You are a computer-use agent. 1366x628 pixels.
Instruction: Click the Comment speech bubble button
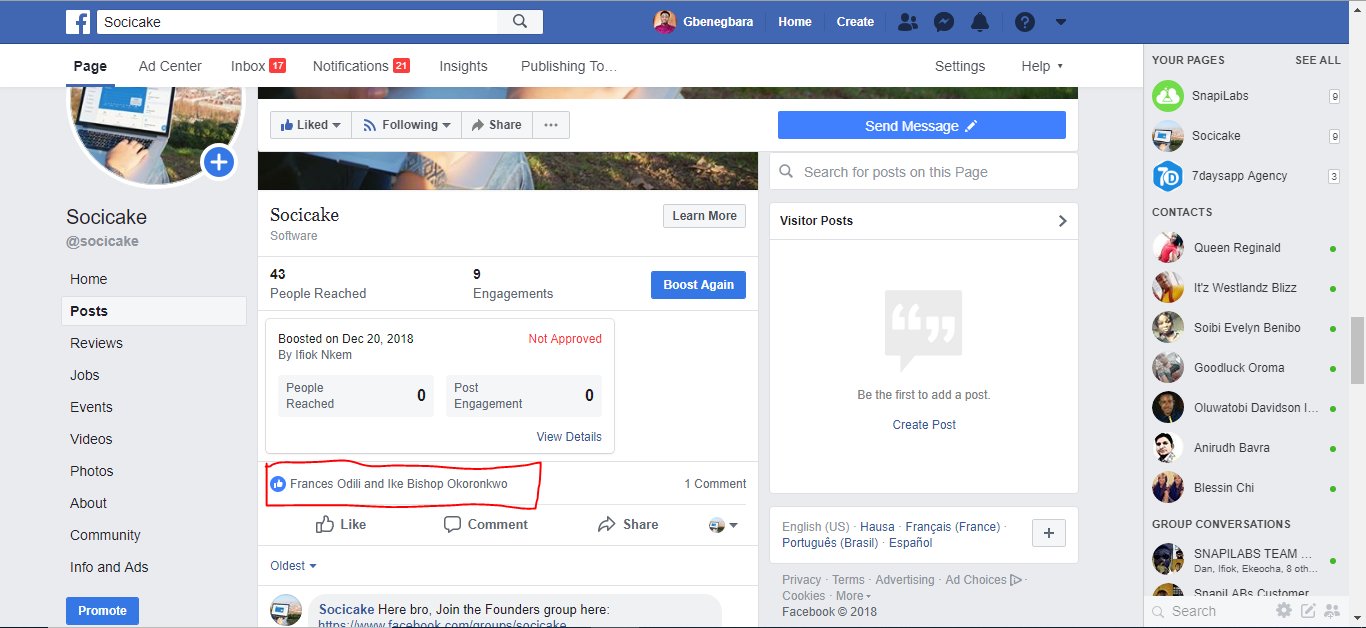(x=485, y=524)
